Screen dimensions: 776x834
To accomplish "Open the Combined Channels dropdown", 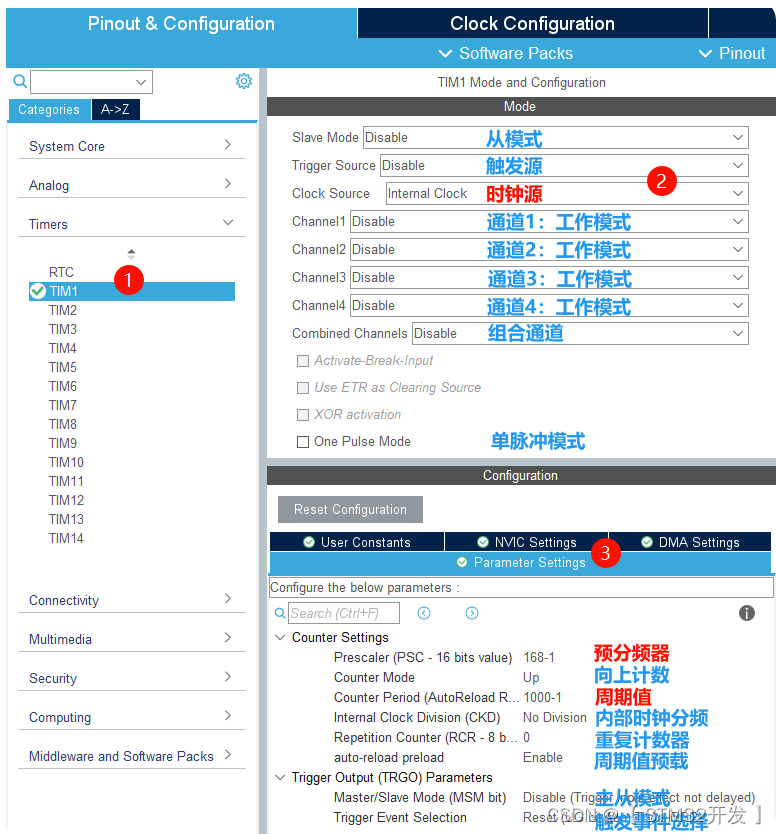I will click(x=580, y=333).
